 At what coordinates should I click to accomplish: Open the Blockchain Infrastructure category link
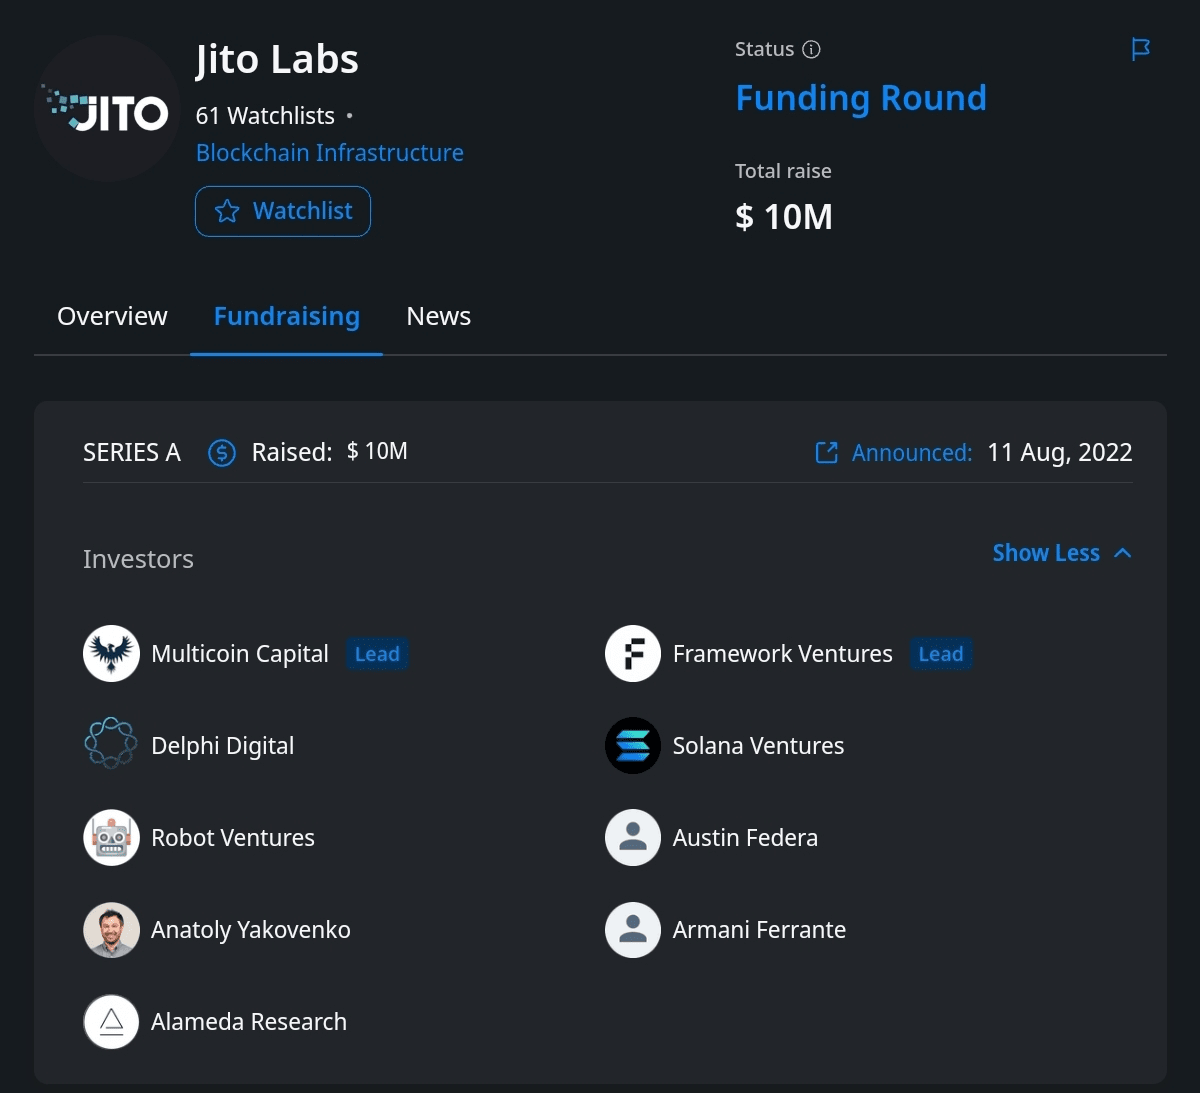tap(329, 153)
